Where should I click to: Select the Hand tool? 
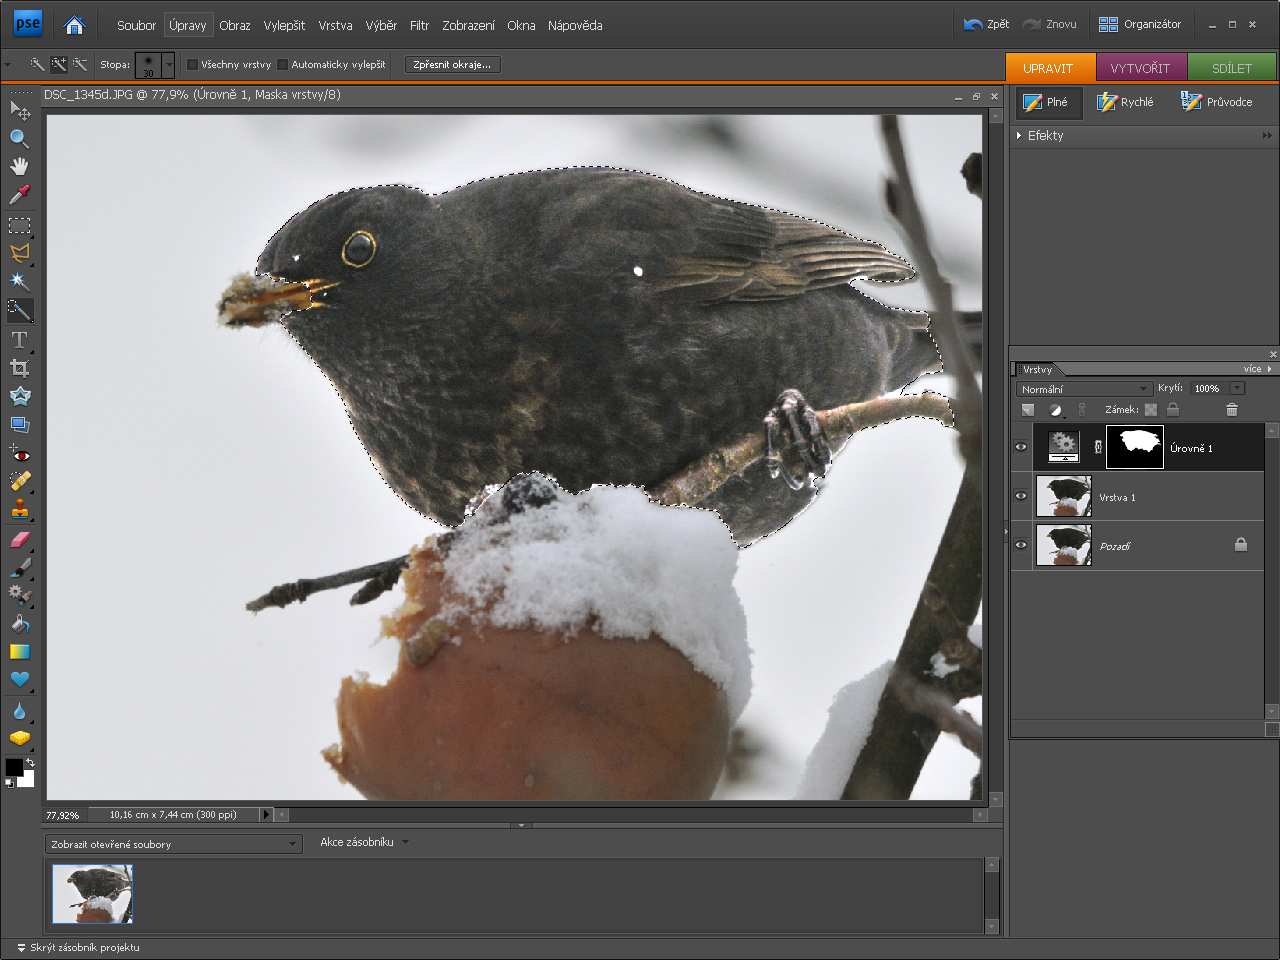coord(19,166)
